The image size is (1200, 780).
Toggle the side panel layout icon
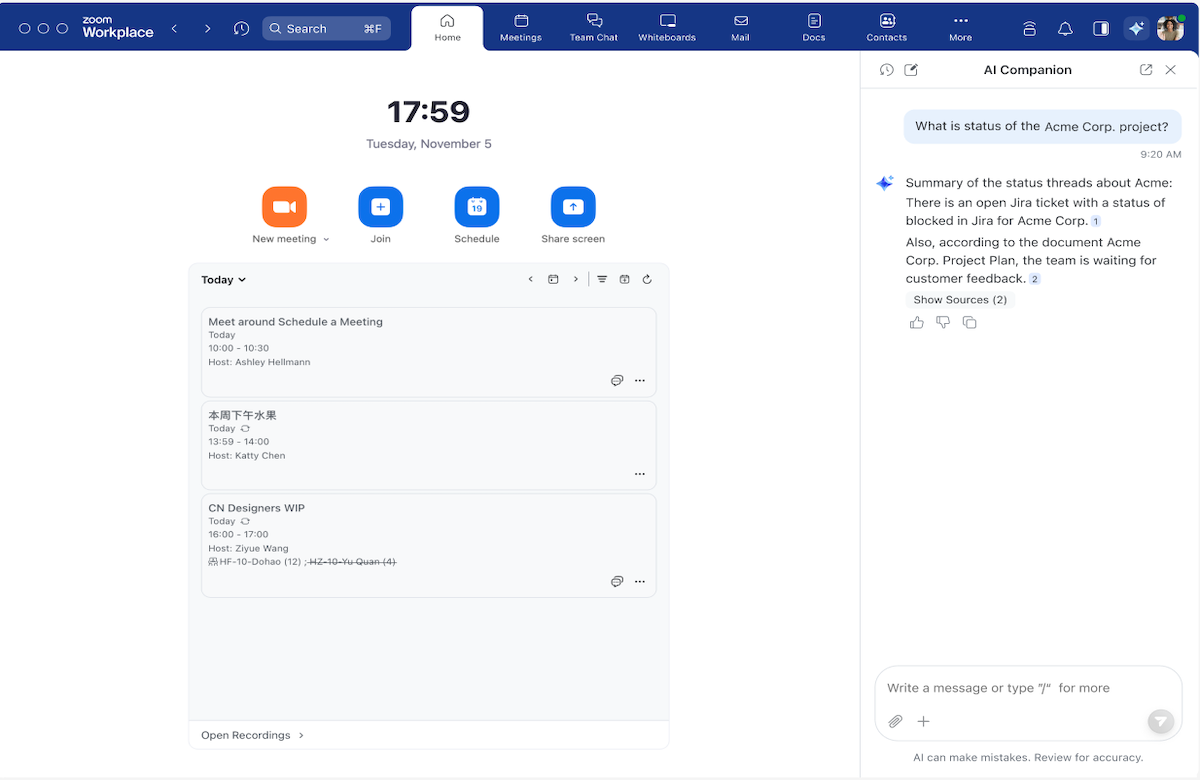click(1101, 29)
